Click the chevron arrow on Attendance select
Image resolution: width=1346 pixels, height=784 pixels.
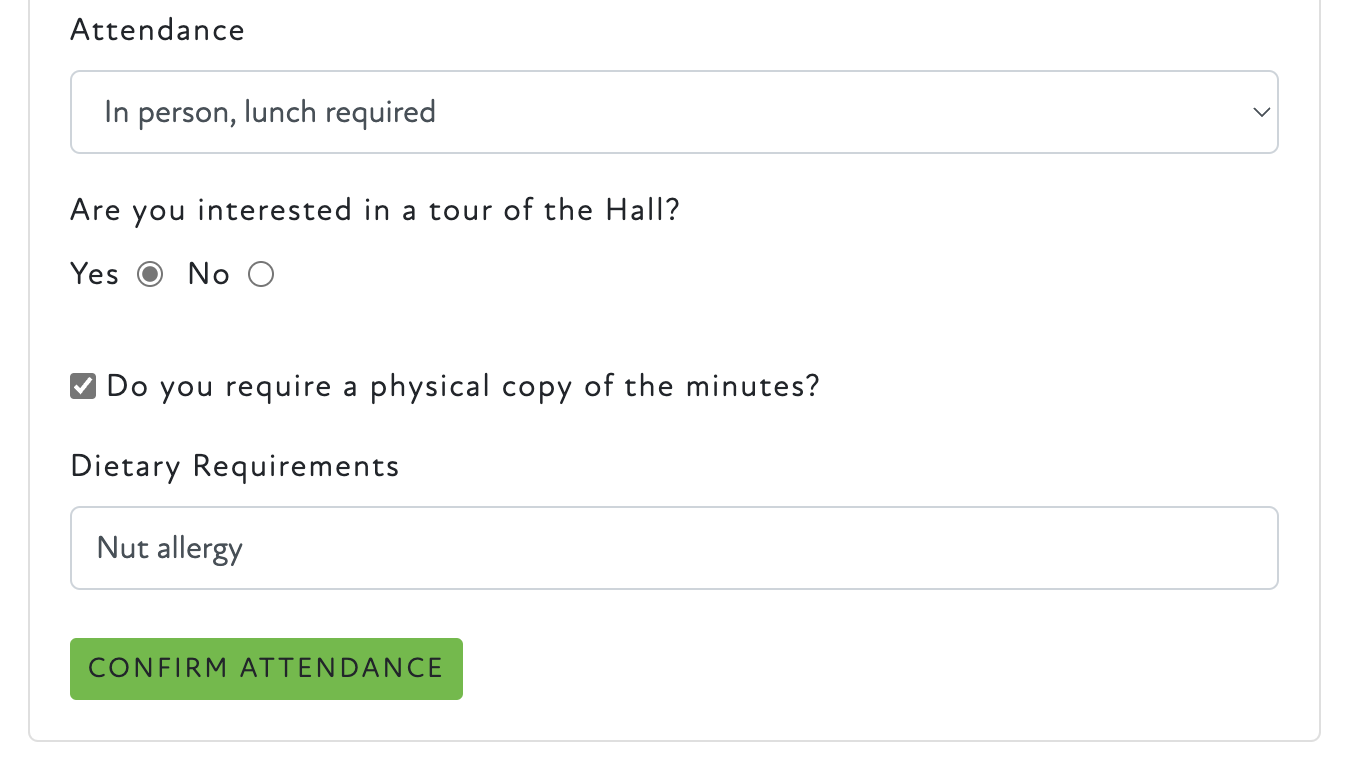(1261, 112)
